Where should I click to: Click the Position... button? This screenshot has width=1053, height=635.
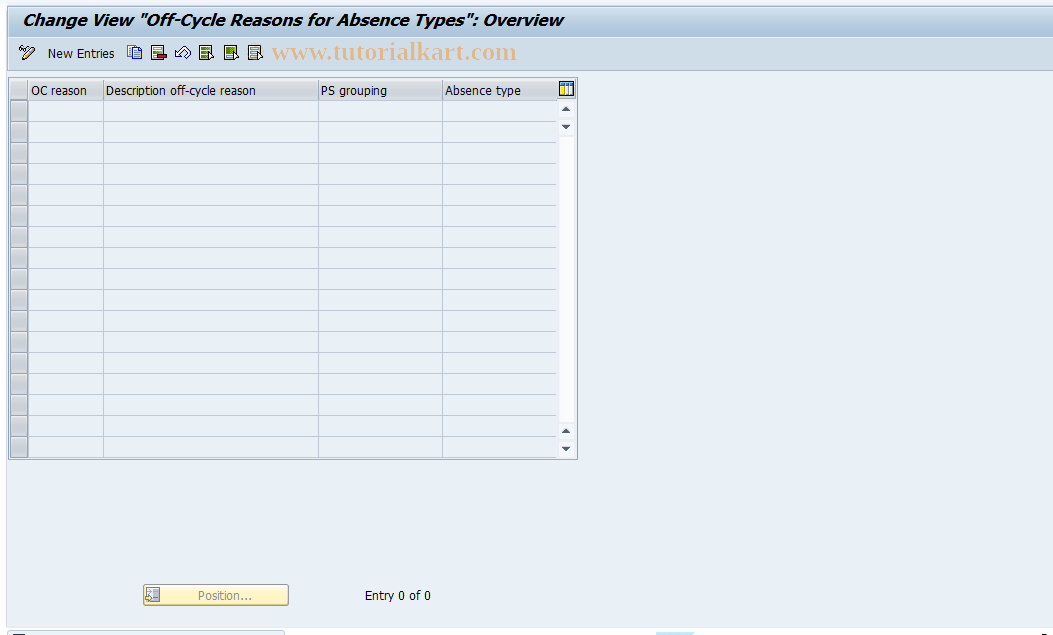pos(216,595)
